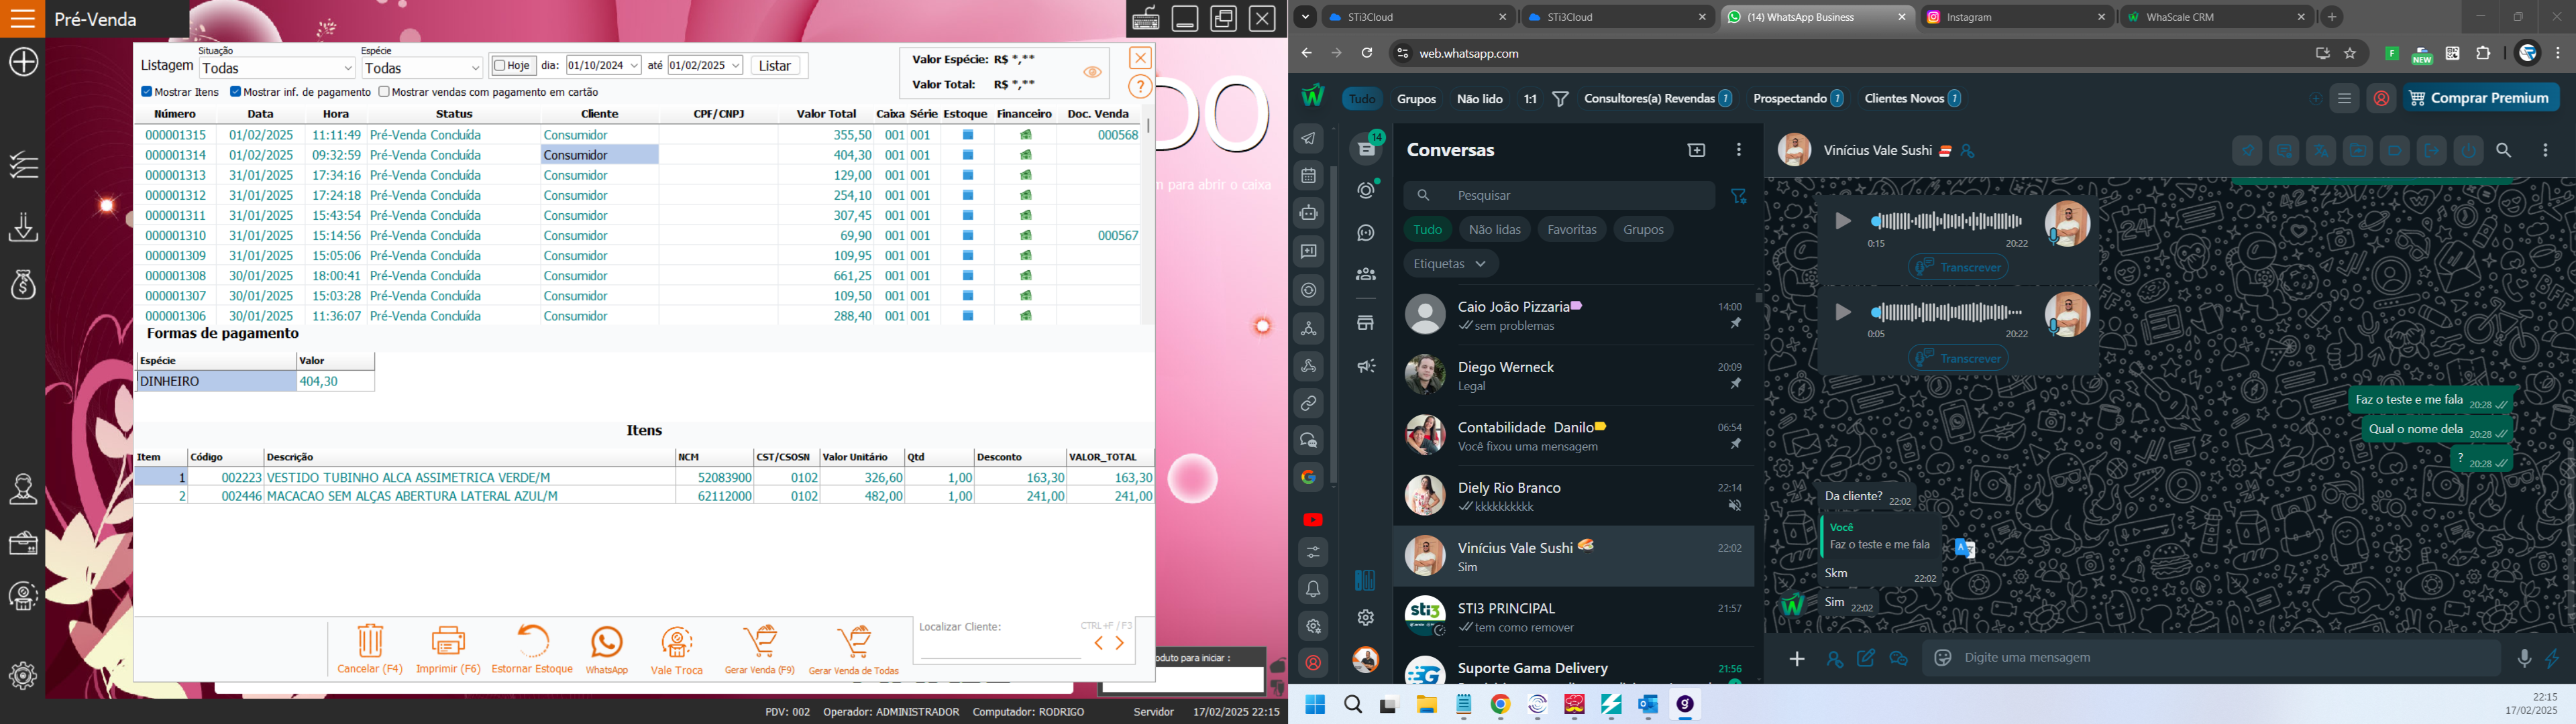2576x724 pixels.
Task: Uncheck Mostrar inf. de pagamento
Action: point(236,92)
